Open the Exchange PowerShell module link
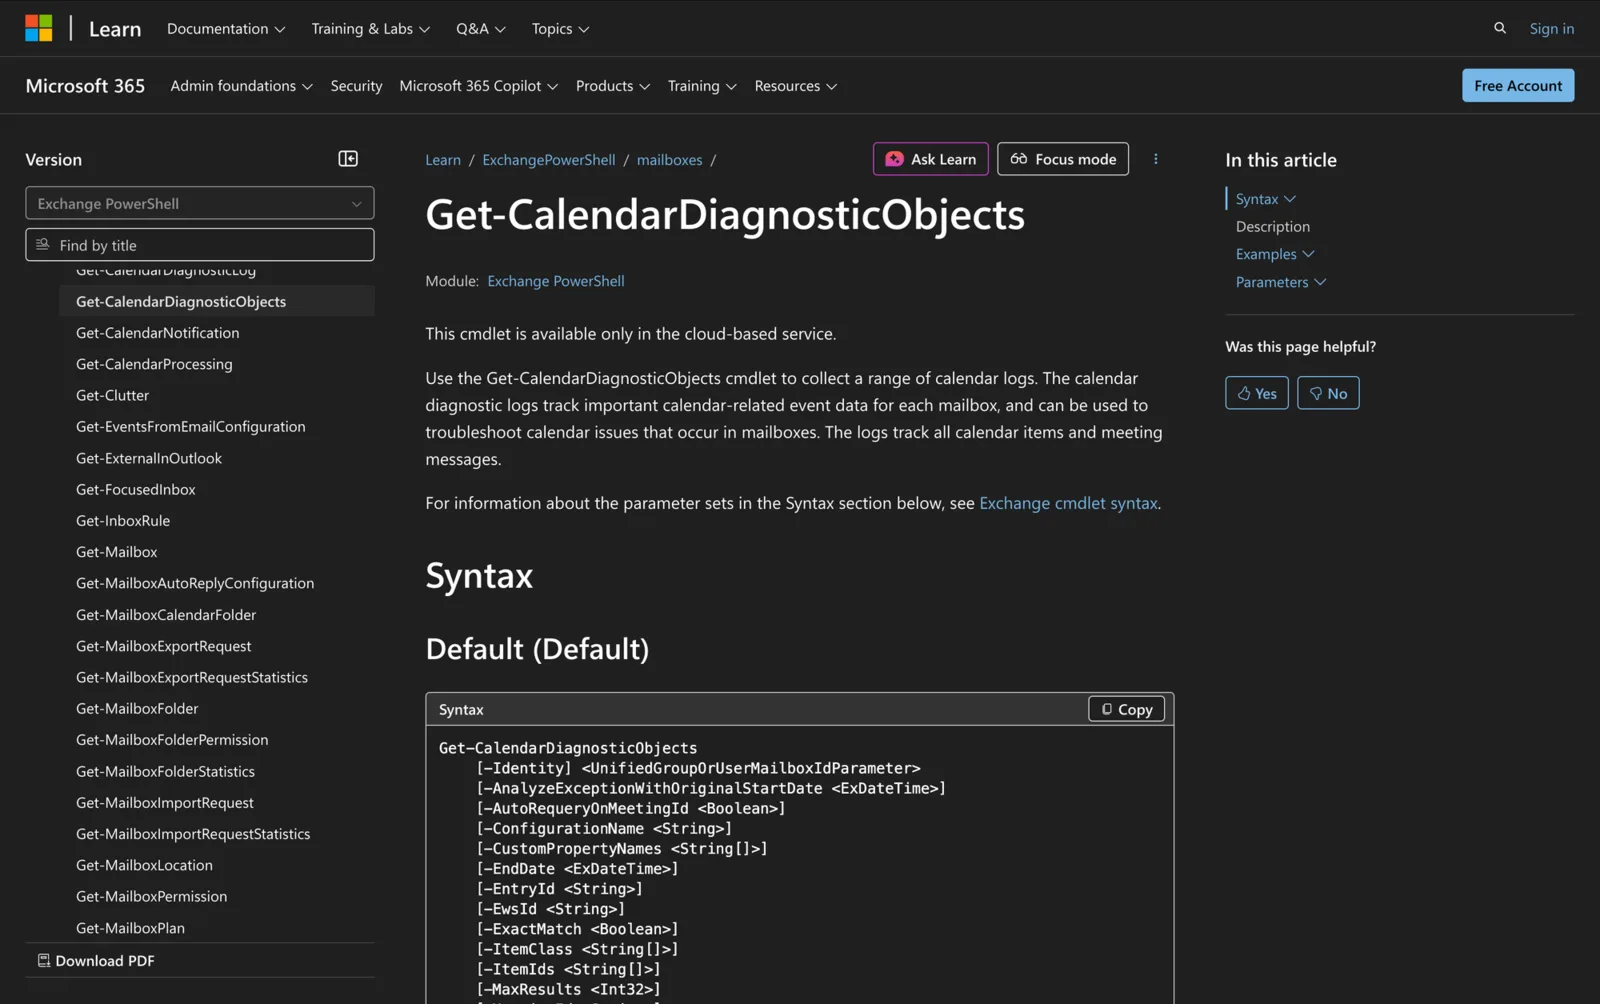 tap(555, 281)
